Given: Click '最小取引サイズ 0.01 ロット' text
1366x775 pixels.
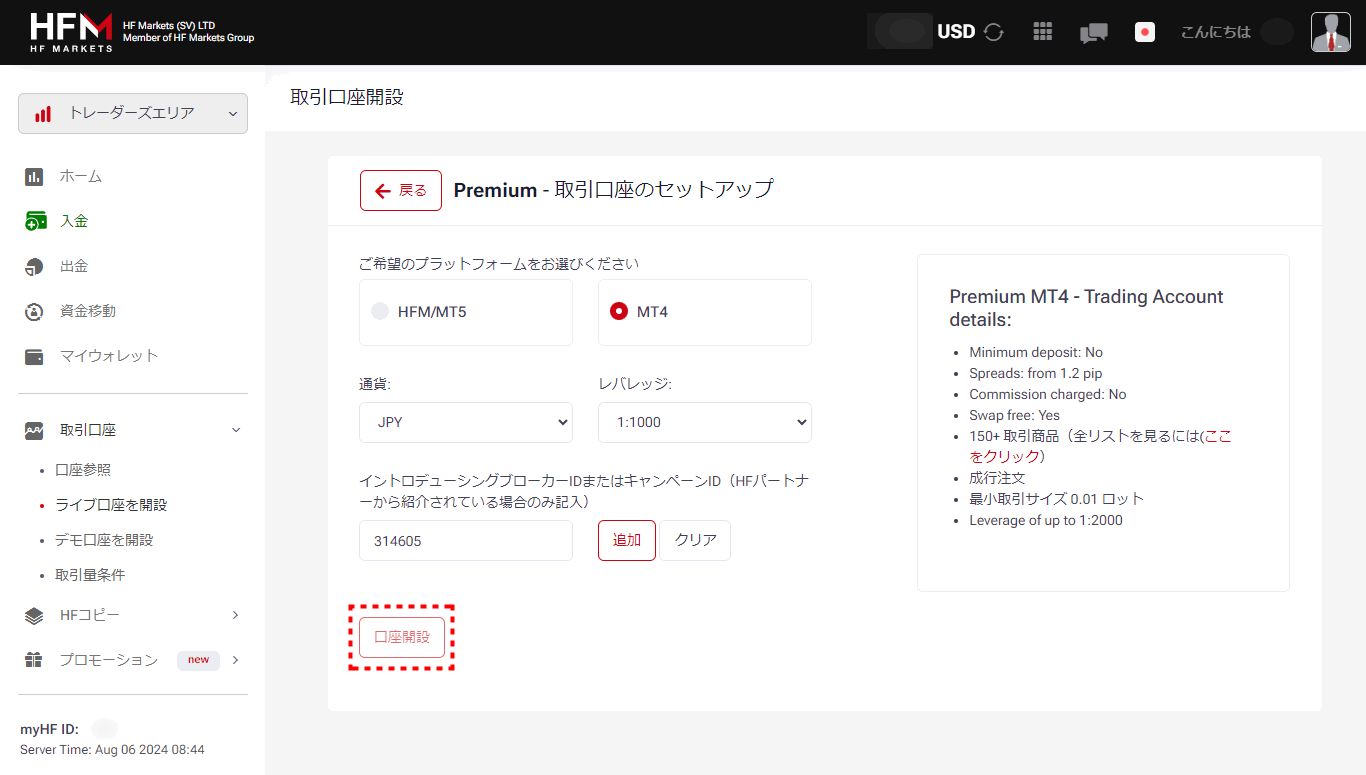Looking at the screenshot, I should pos(1056,499).
